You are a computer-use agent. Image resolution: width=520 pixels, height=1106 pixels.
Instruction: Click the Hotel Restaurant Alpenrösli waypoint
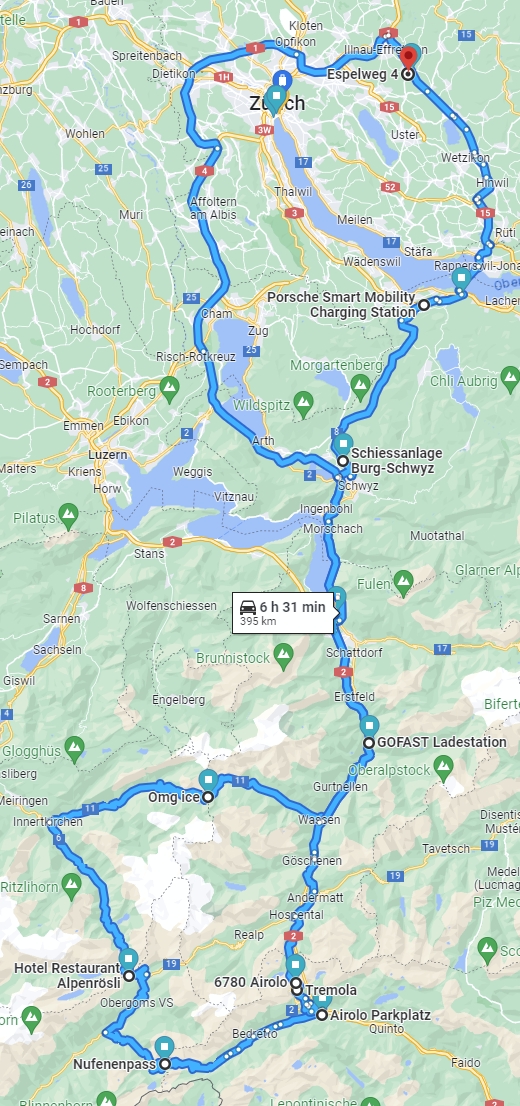[128, 976]
